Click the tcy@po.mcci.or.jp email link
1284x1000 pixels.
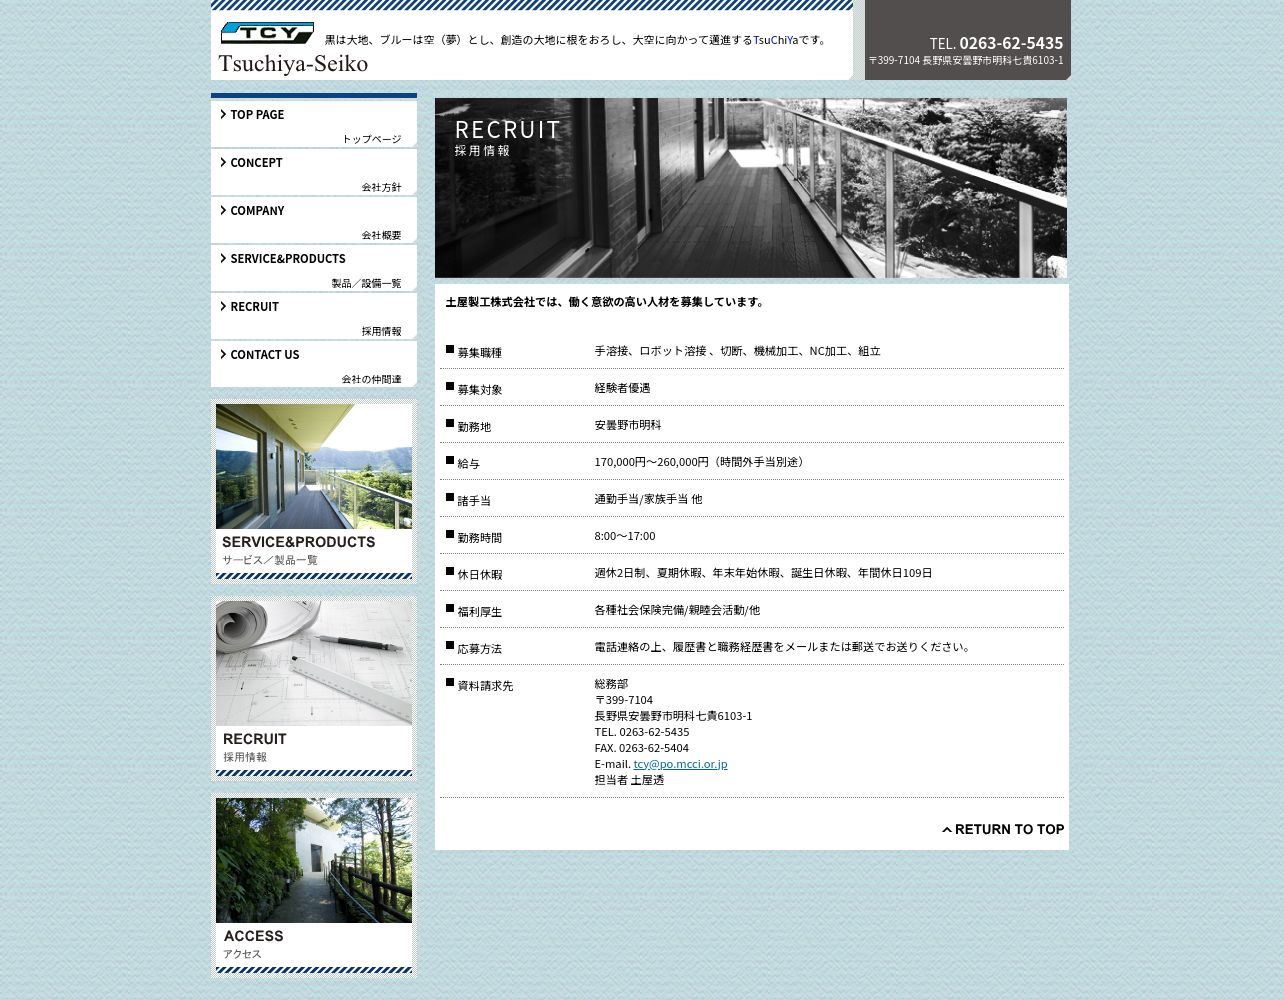pyautogui.click(x=680, y=764)
